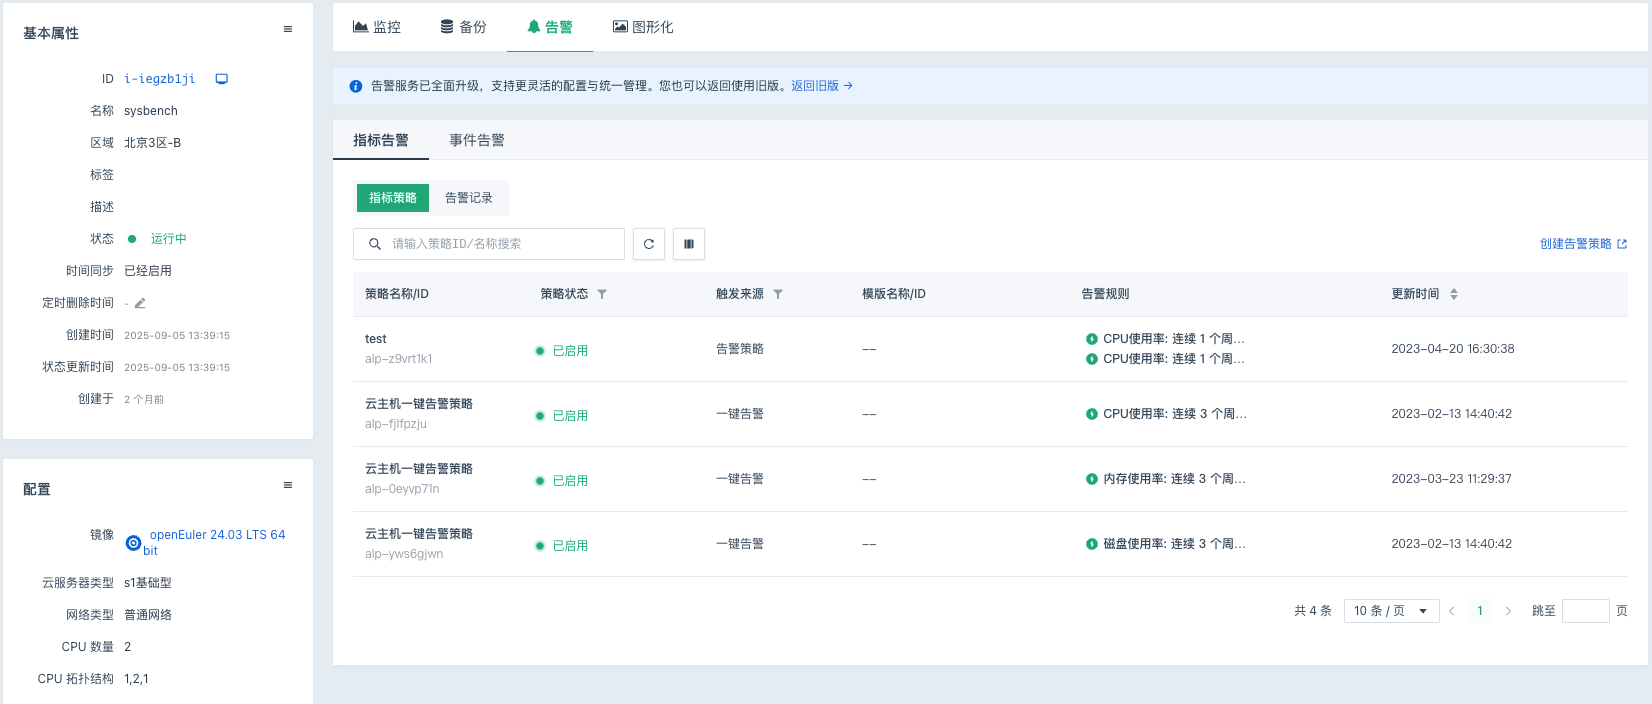Viewport: 1652px width, 704px height.
Task: Go to the next page arrow
Action: coord(1508,611)
